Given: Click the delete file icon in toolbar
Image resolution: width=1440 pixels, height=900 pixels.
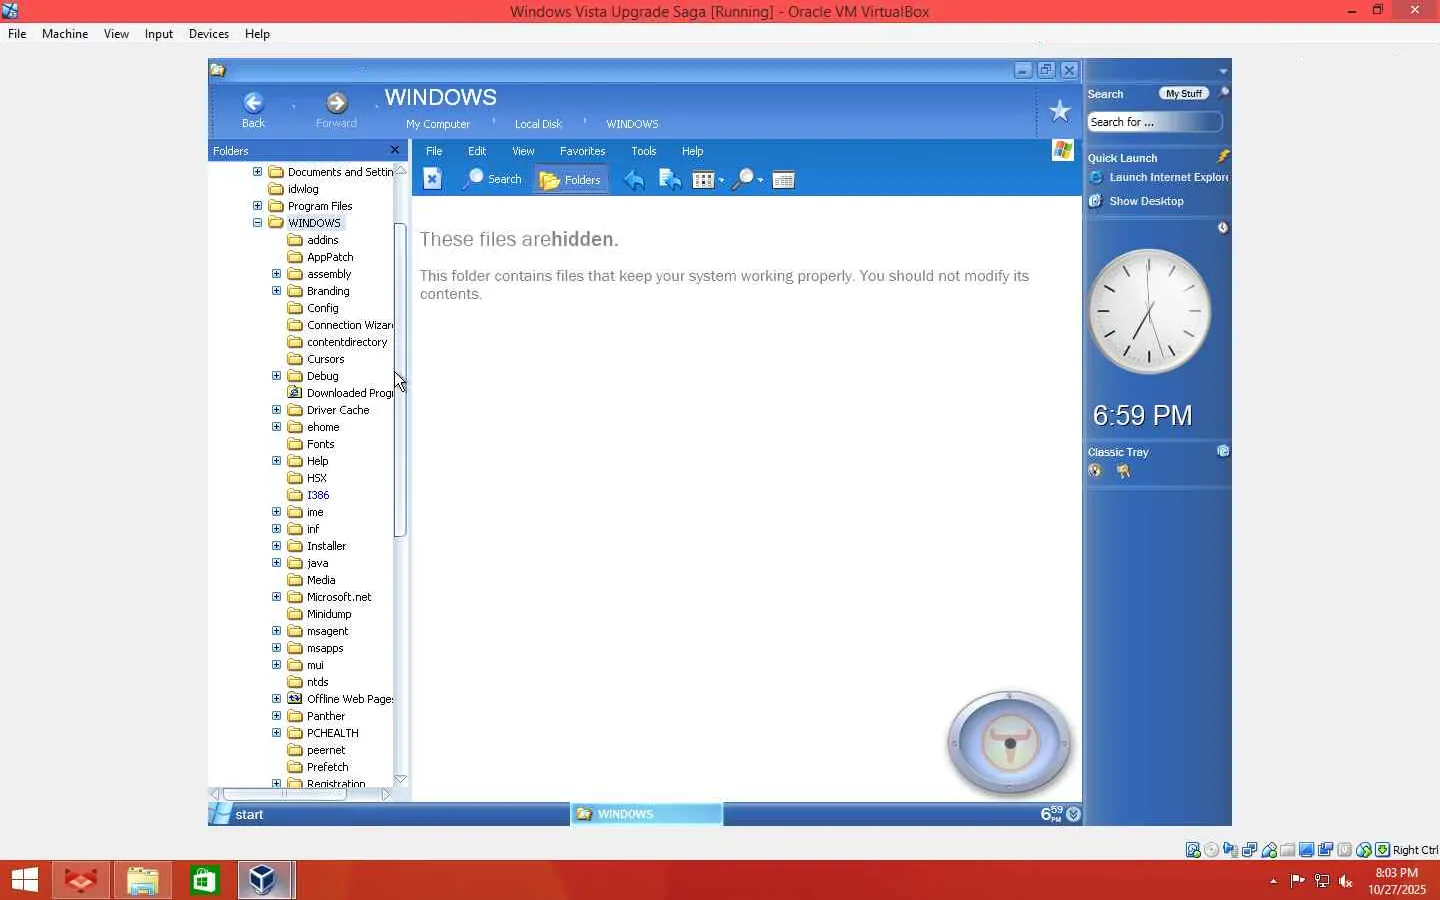Looking at the screenshot, I should pos(432,179).
